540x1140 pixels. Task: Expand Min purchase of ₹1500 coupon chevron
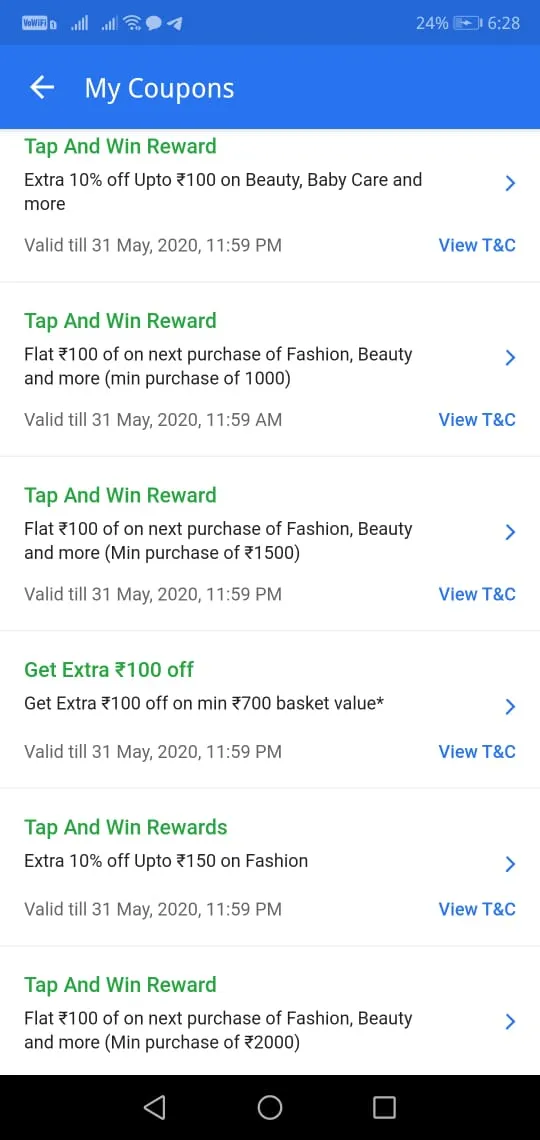[x=510, y=532]
